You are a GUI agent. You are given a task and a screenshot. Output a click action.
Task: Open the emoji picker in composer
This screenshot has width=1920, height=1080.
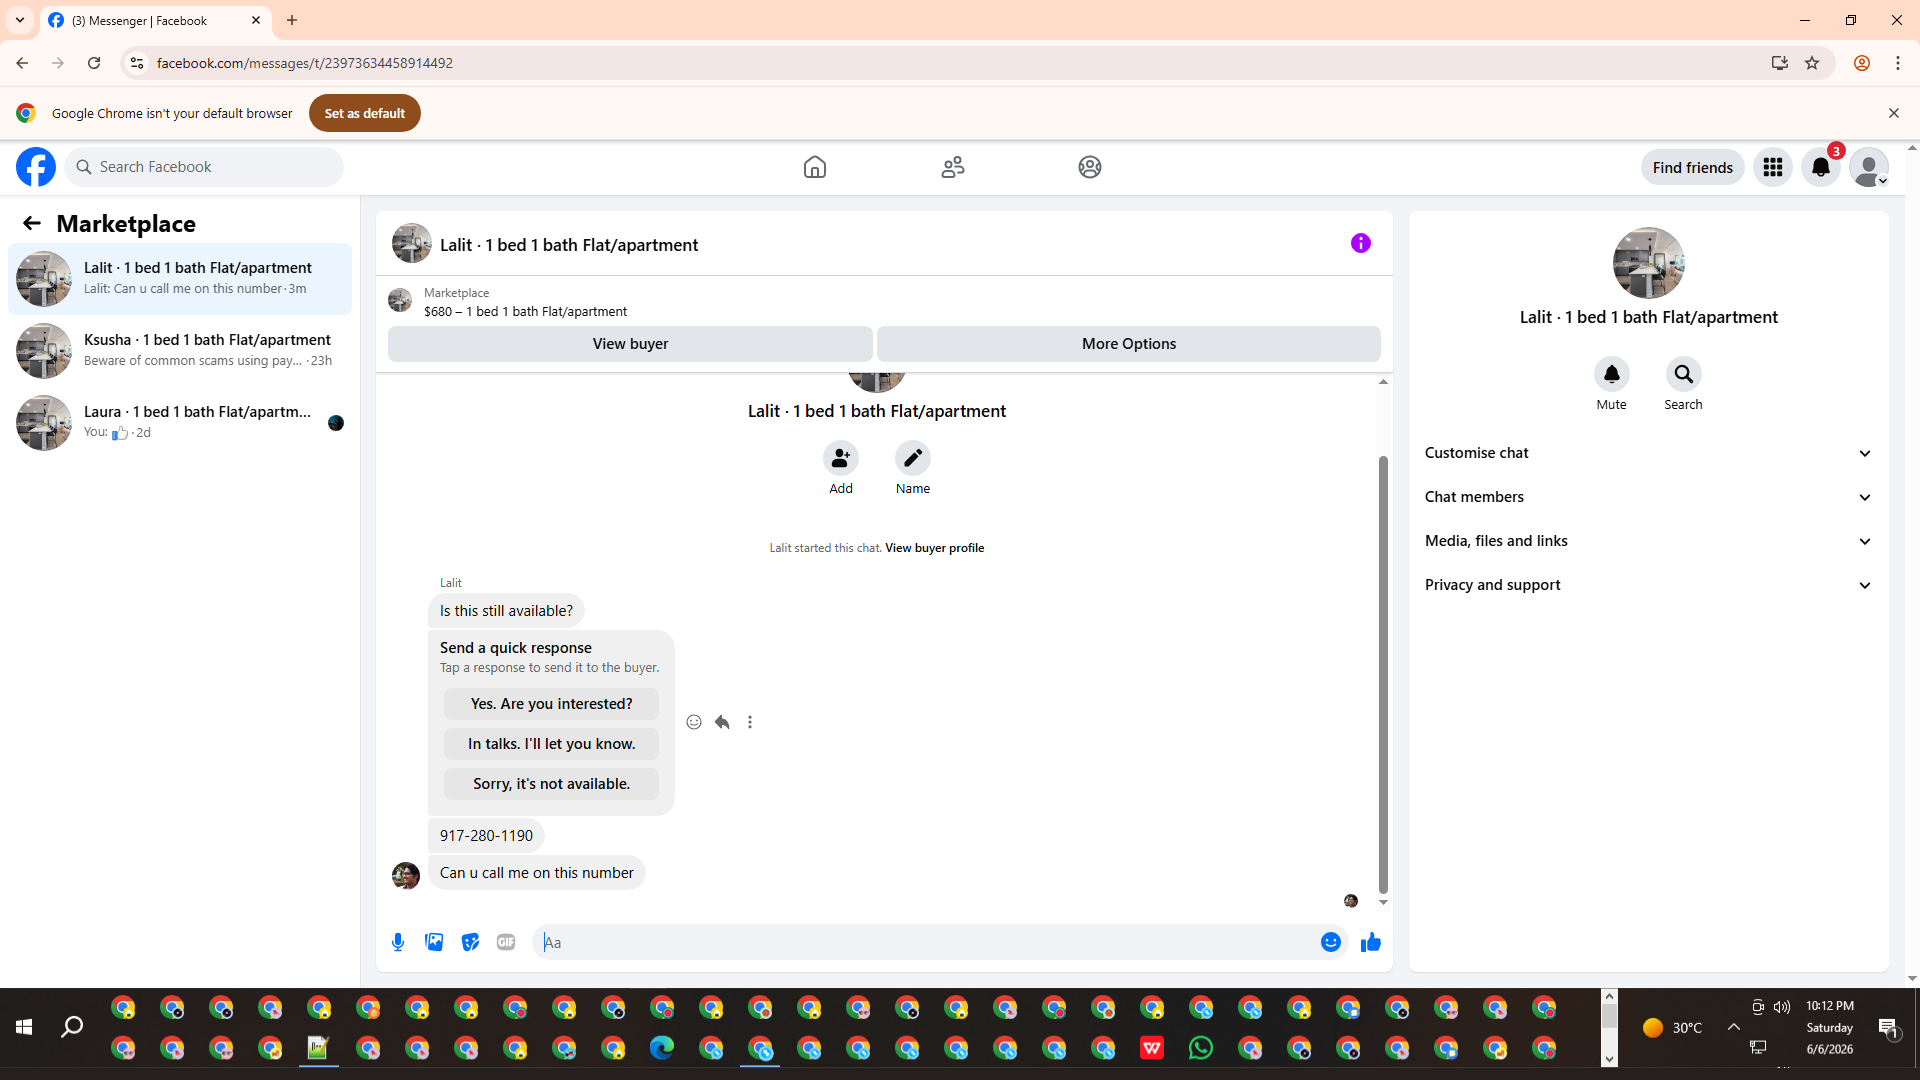(1331, 942)
